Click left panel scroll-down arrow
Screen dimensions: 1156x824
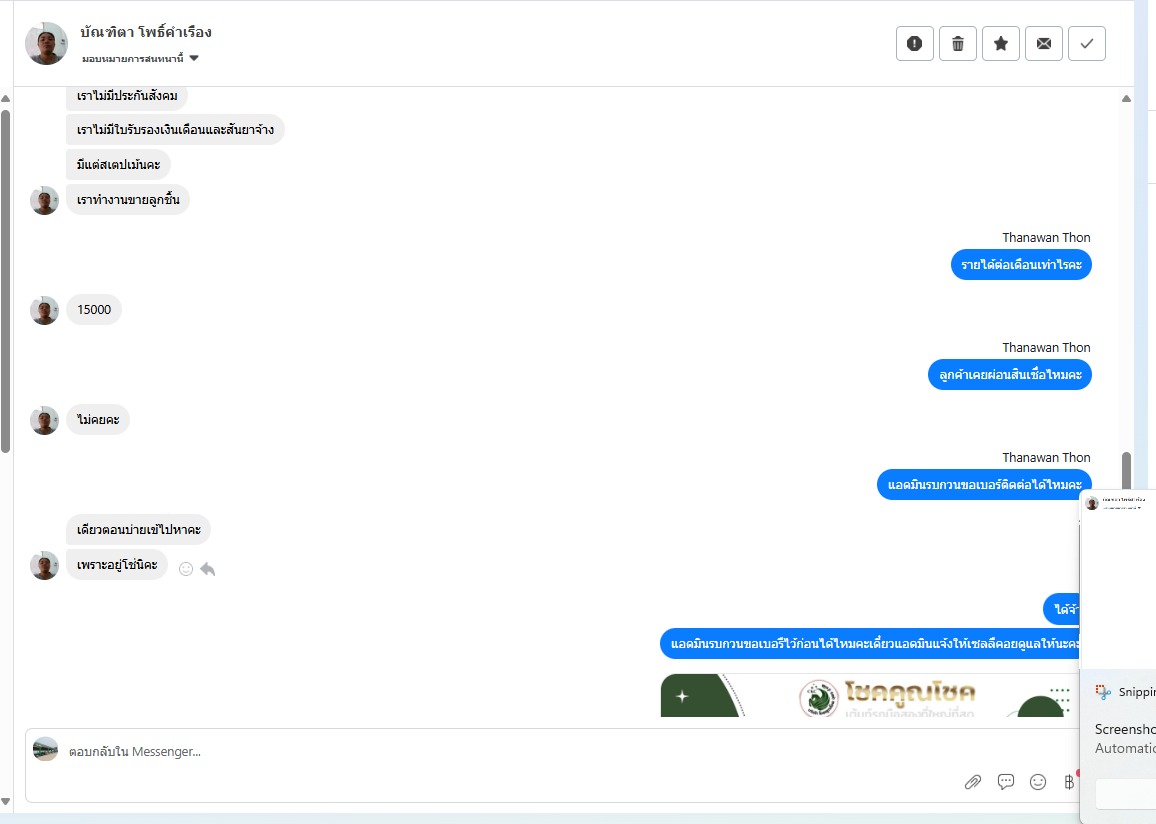pyautogui.click(x=6, y=802)
